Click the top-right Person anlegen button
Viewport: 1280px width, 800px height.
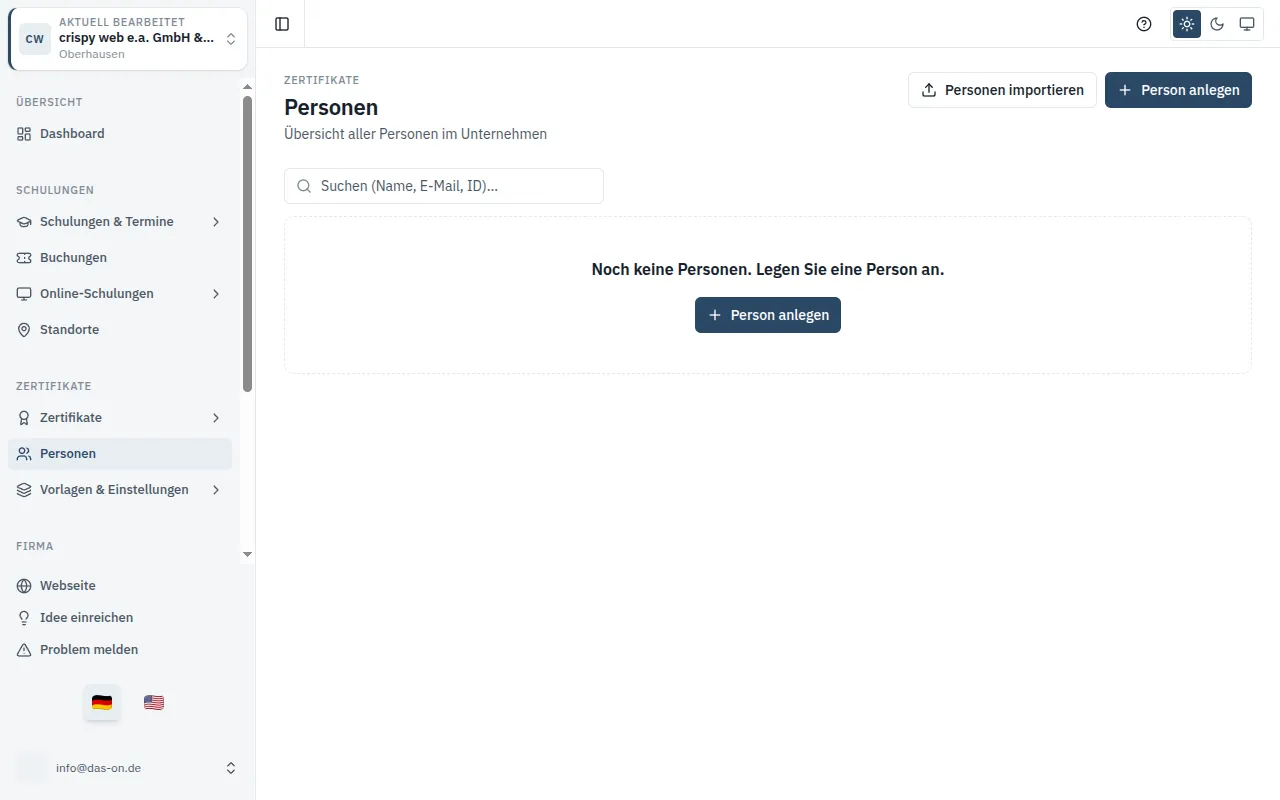(1178, 90)
